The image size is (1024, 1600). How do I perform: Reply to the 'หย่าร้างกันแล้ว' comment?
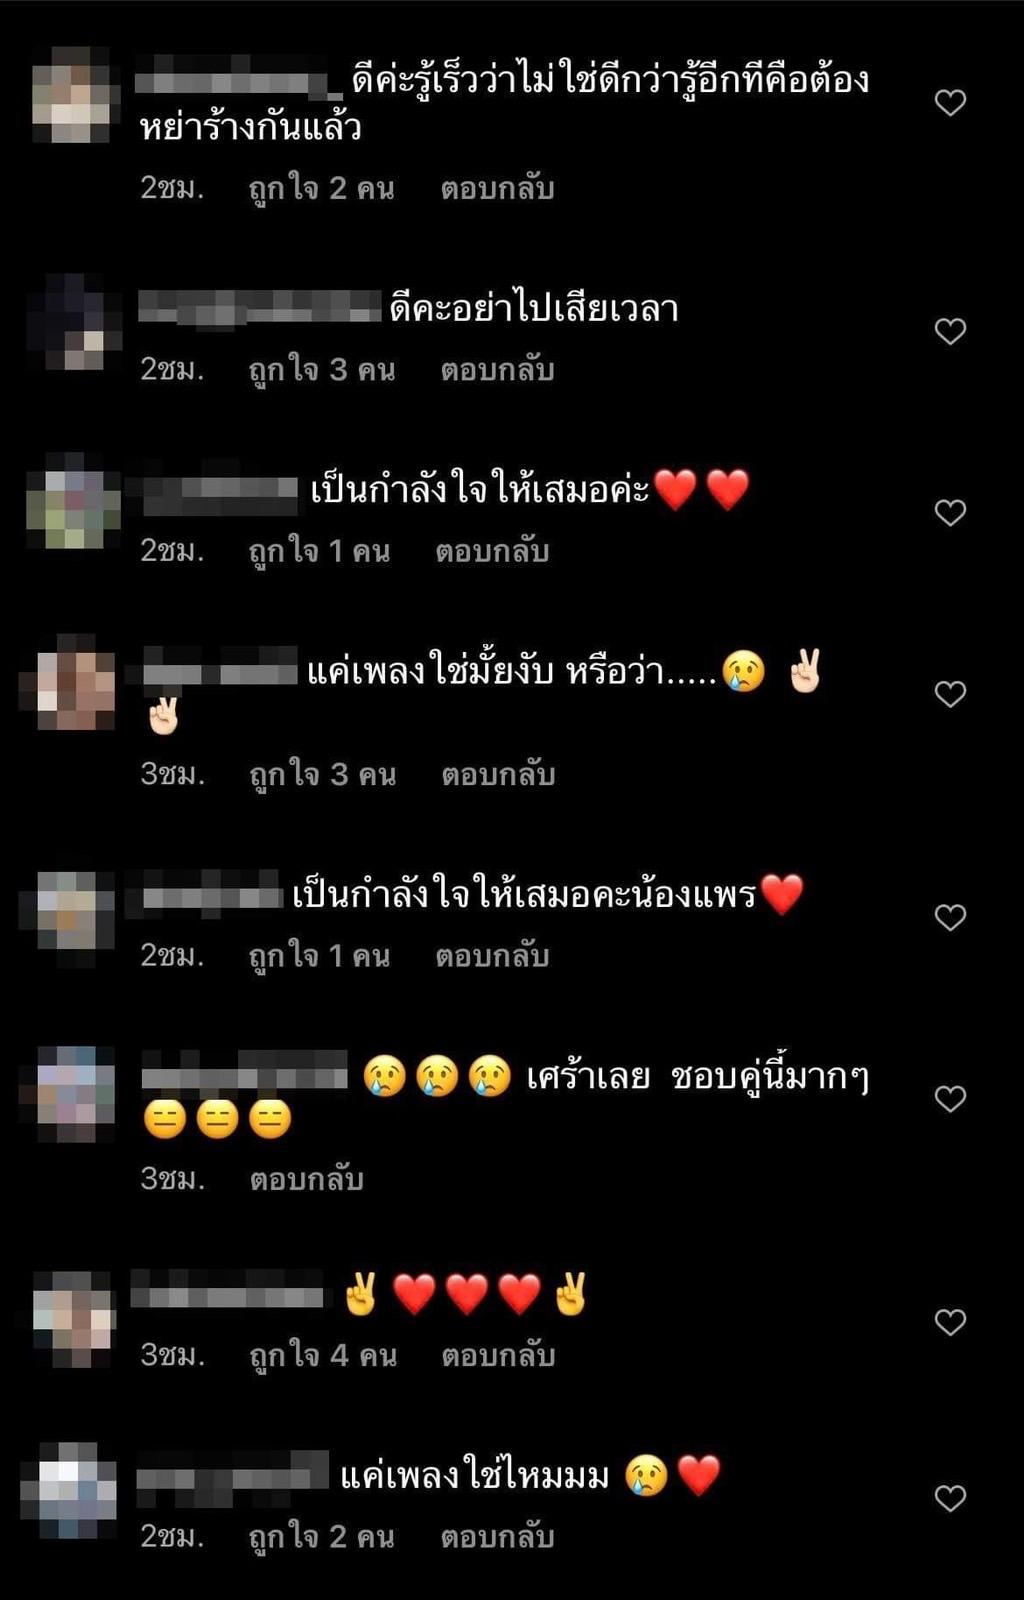(497, 188)
